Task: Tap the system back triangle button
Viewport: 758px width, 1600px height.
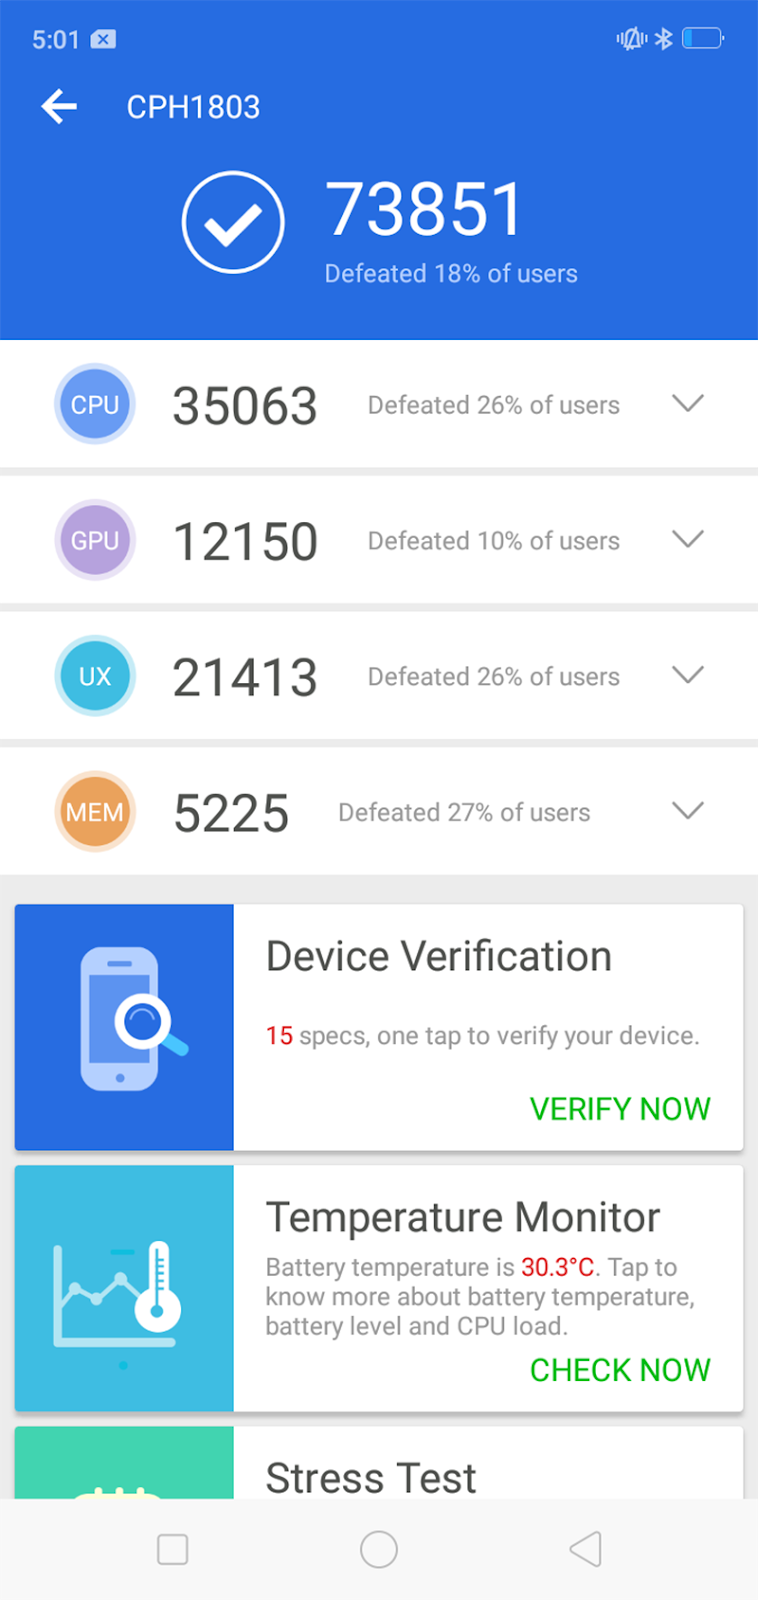Action: 586,1549
